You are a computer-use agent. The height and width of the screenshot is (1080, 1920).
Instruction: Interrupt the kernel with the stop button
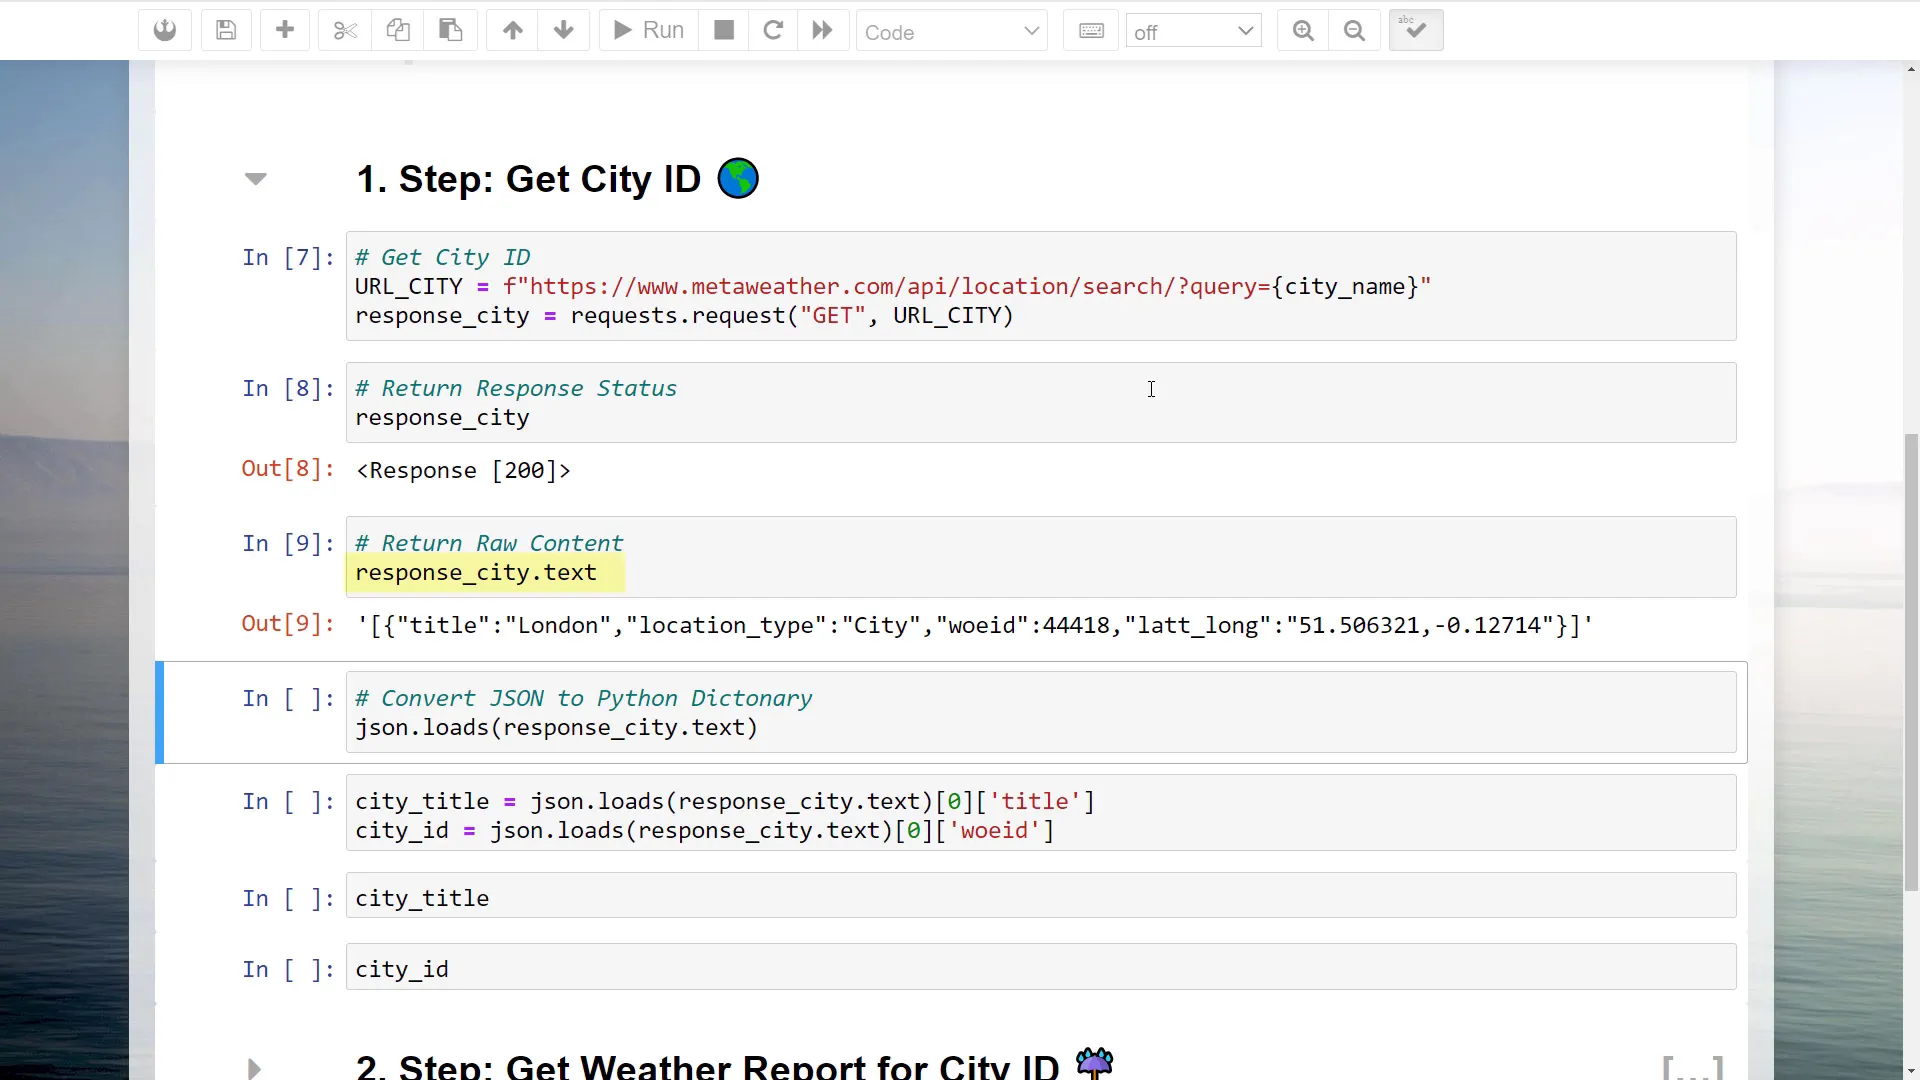[x=723, y=30]
